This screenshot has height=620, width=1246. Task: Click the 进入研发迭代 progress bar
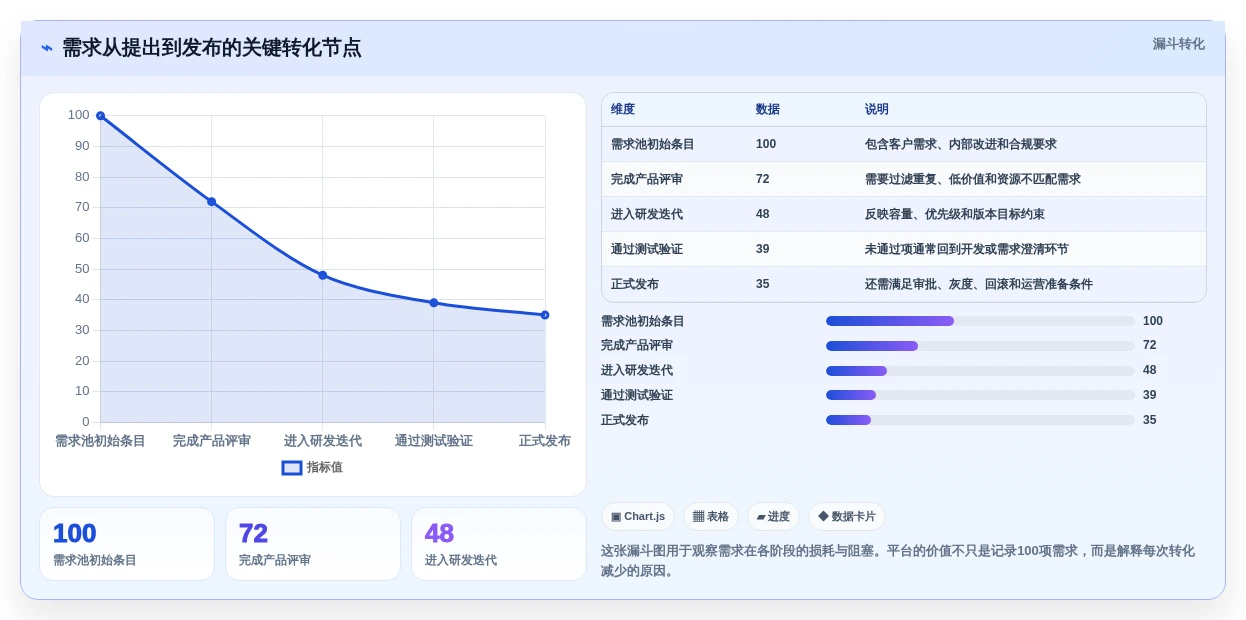click(980, 371)
